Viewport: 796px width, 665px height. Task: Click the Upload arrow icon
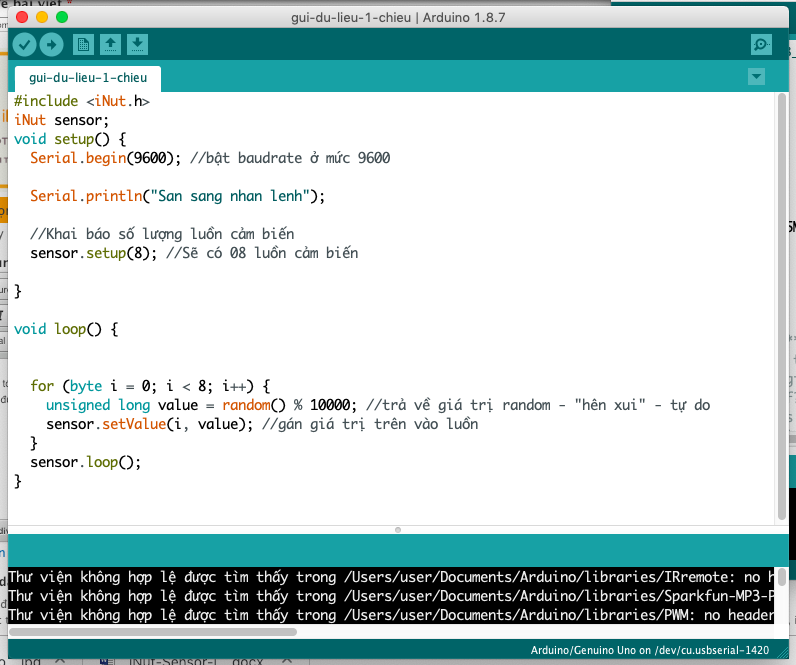pyautogui.click(x=50, y=44)
